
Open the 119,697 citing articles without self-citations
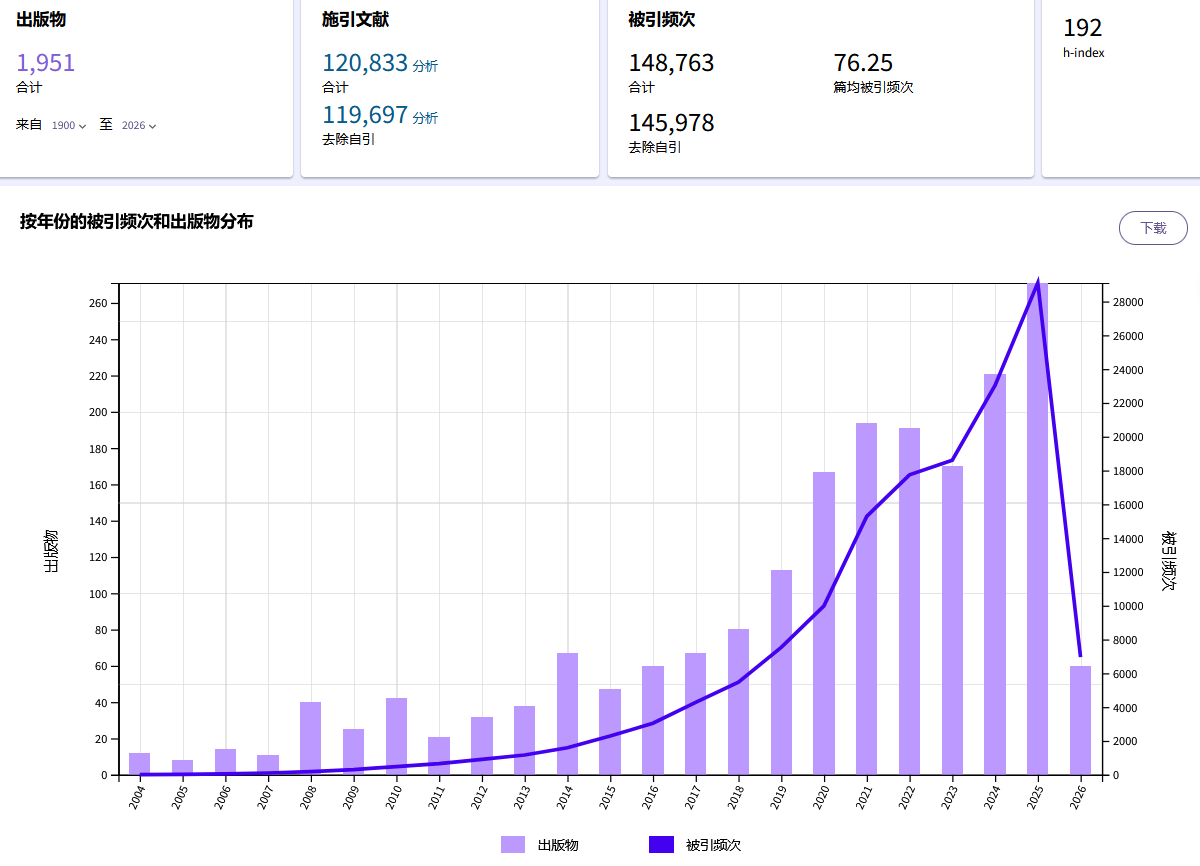click(364, 115)
